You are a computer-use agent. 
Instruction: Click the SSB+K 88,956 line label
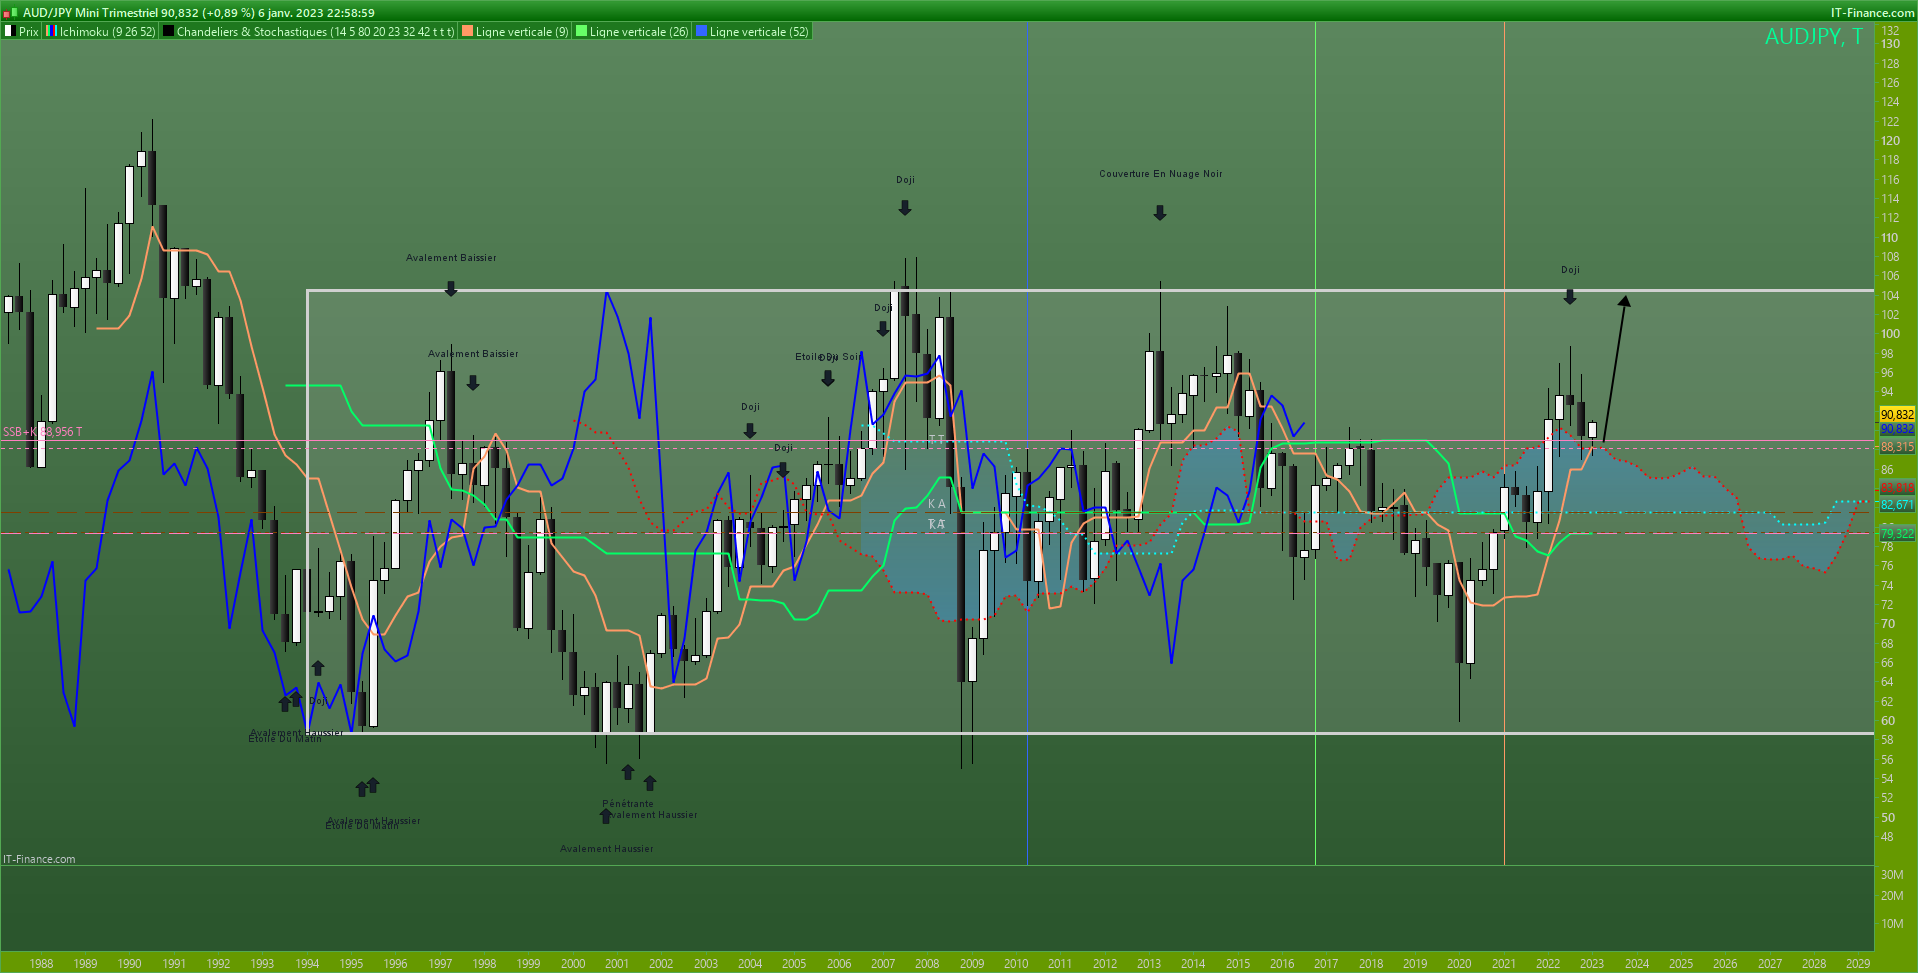43,432
